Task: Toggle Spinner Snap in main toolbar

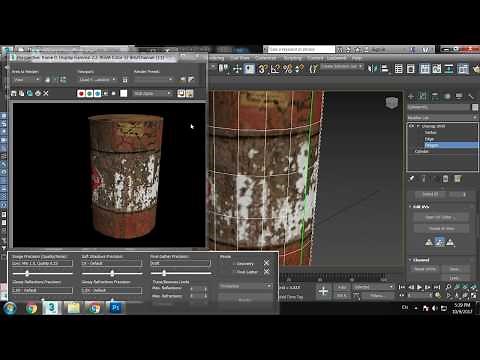Action: 299,69
